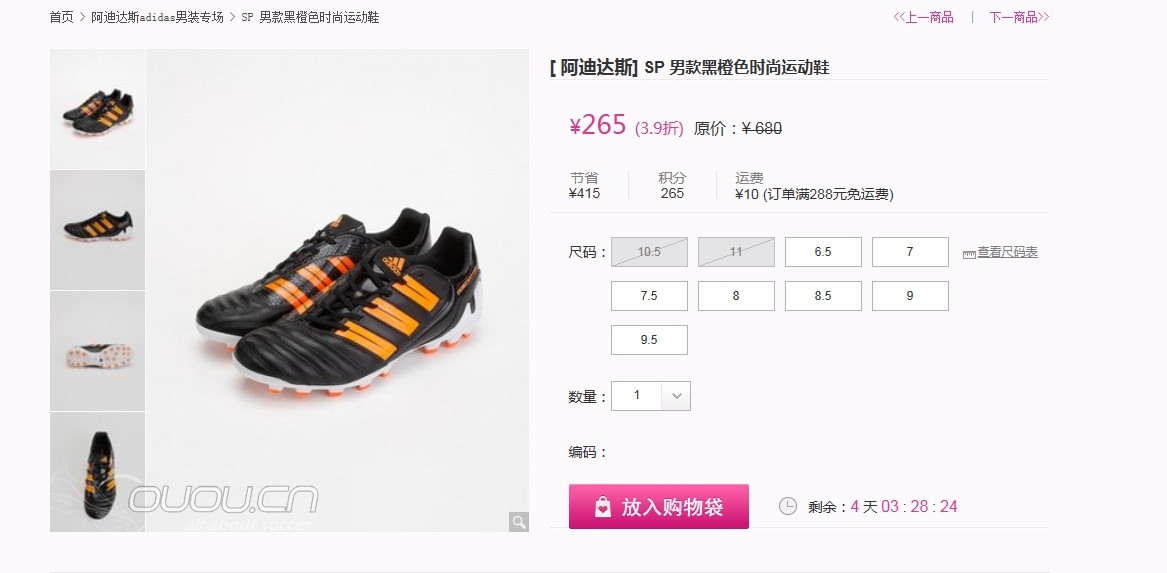Screen dimensions: 1167x573
Task: Click the shopping bag icon on pink button
Action: [603, 507]
